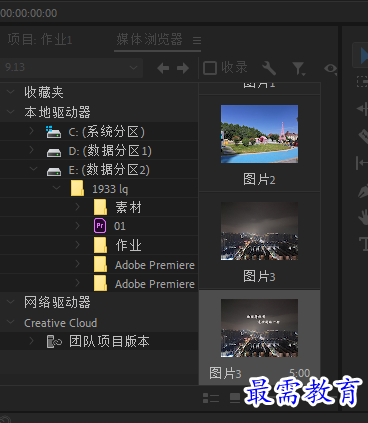Select 本地驱动器 in the tree
The image size is (368, 423).
click(57, 112)
